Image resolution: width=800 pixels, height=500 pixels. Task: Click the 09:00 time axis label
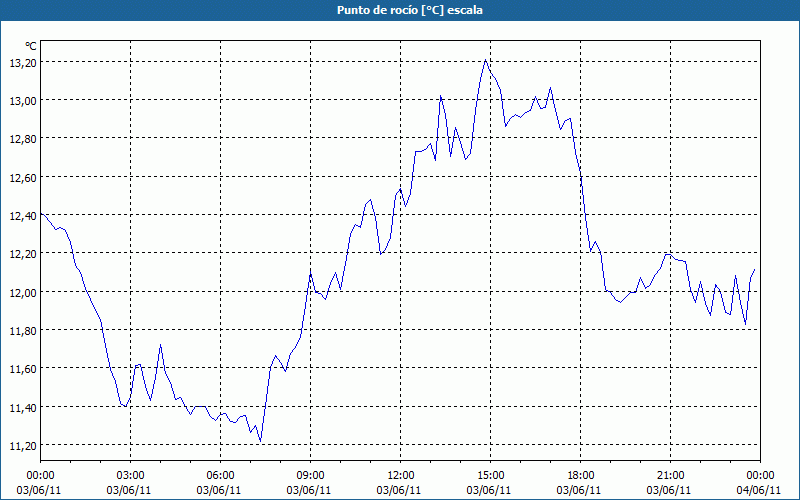pyautogui.click(x=311, y=475)
